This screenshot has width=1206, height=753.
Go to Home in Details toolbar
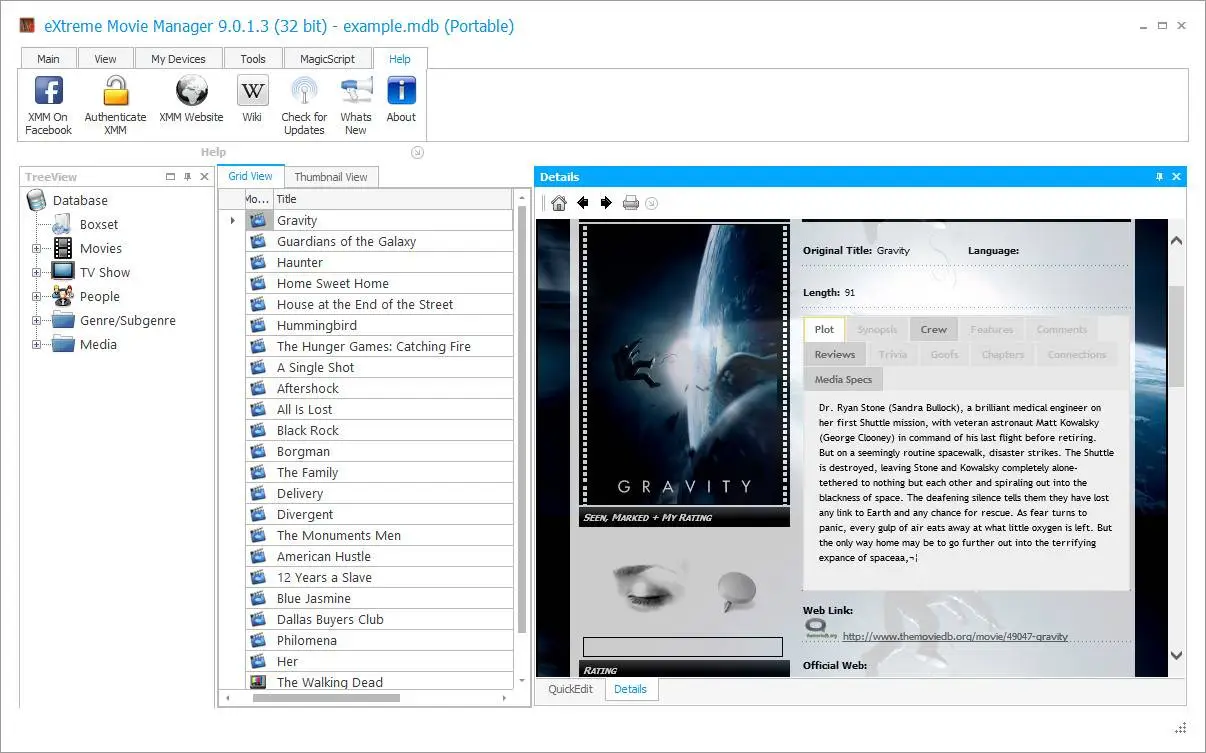(559, 203)
